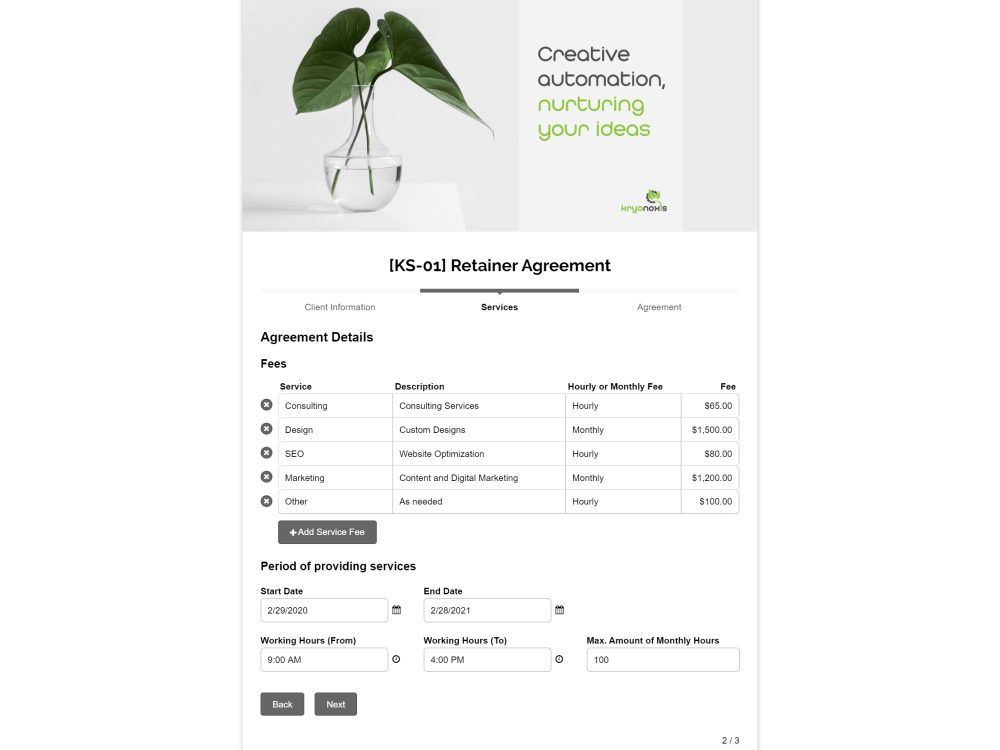
Task: Click the Working Hours (To) 4:00 PM field
Action: coord(487,659)
